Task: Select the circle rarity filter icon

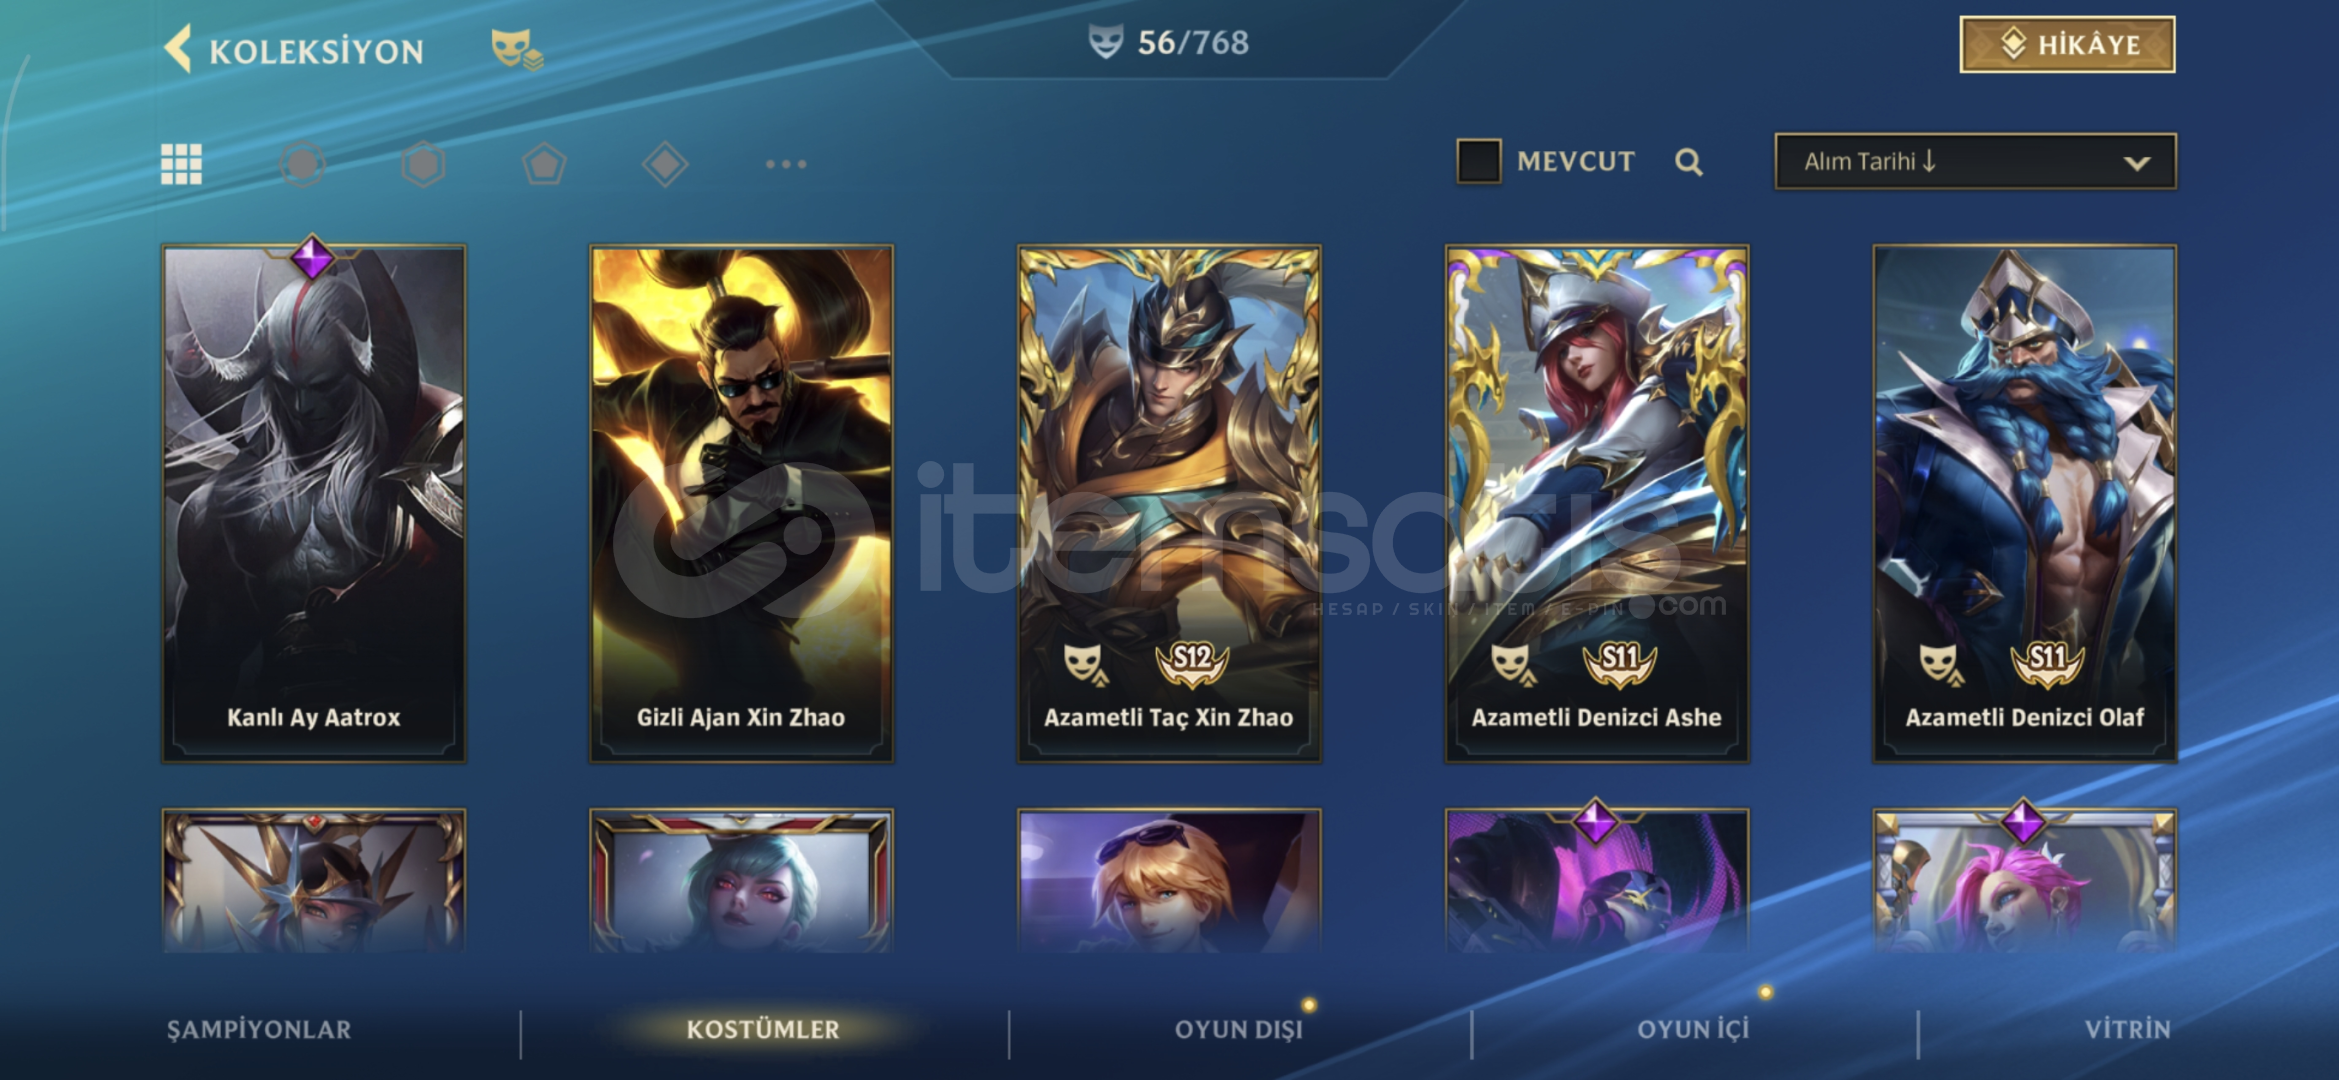Action: click(302, 164)
